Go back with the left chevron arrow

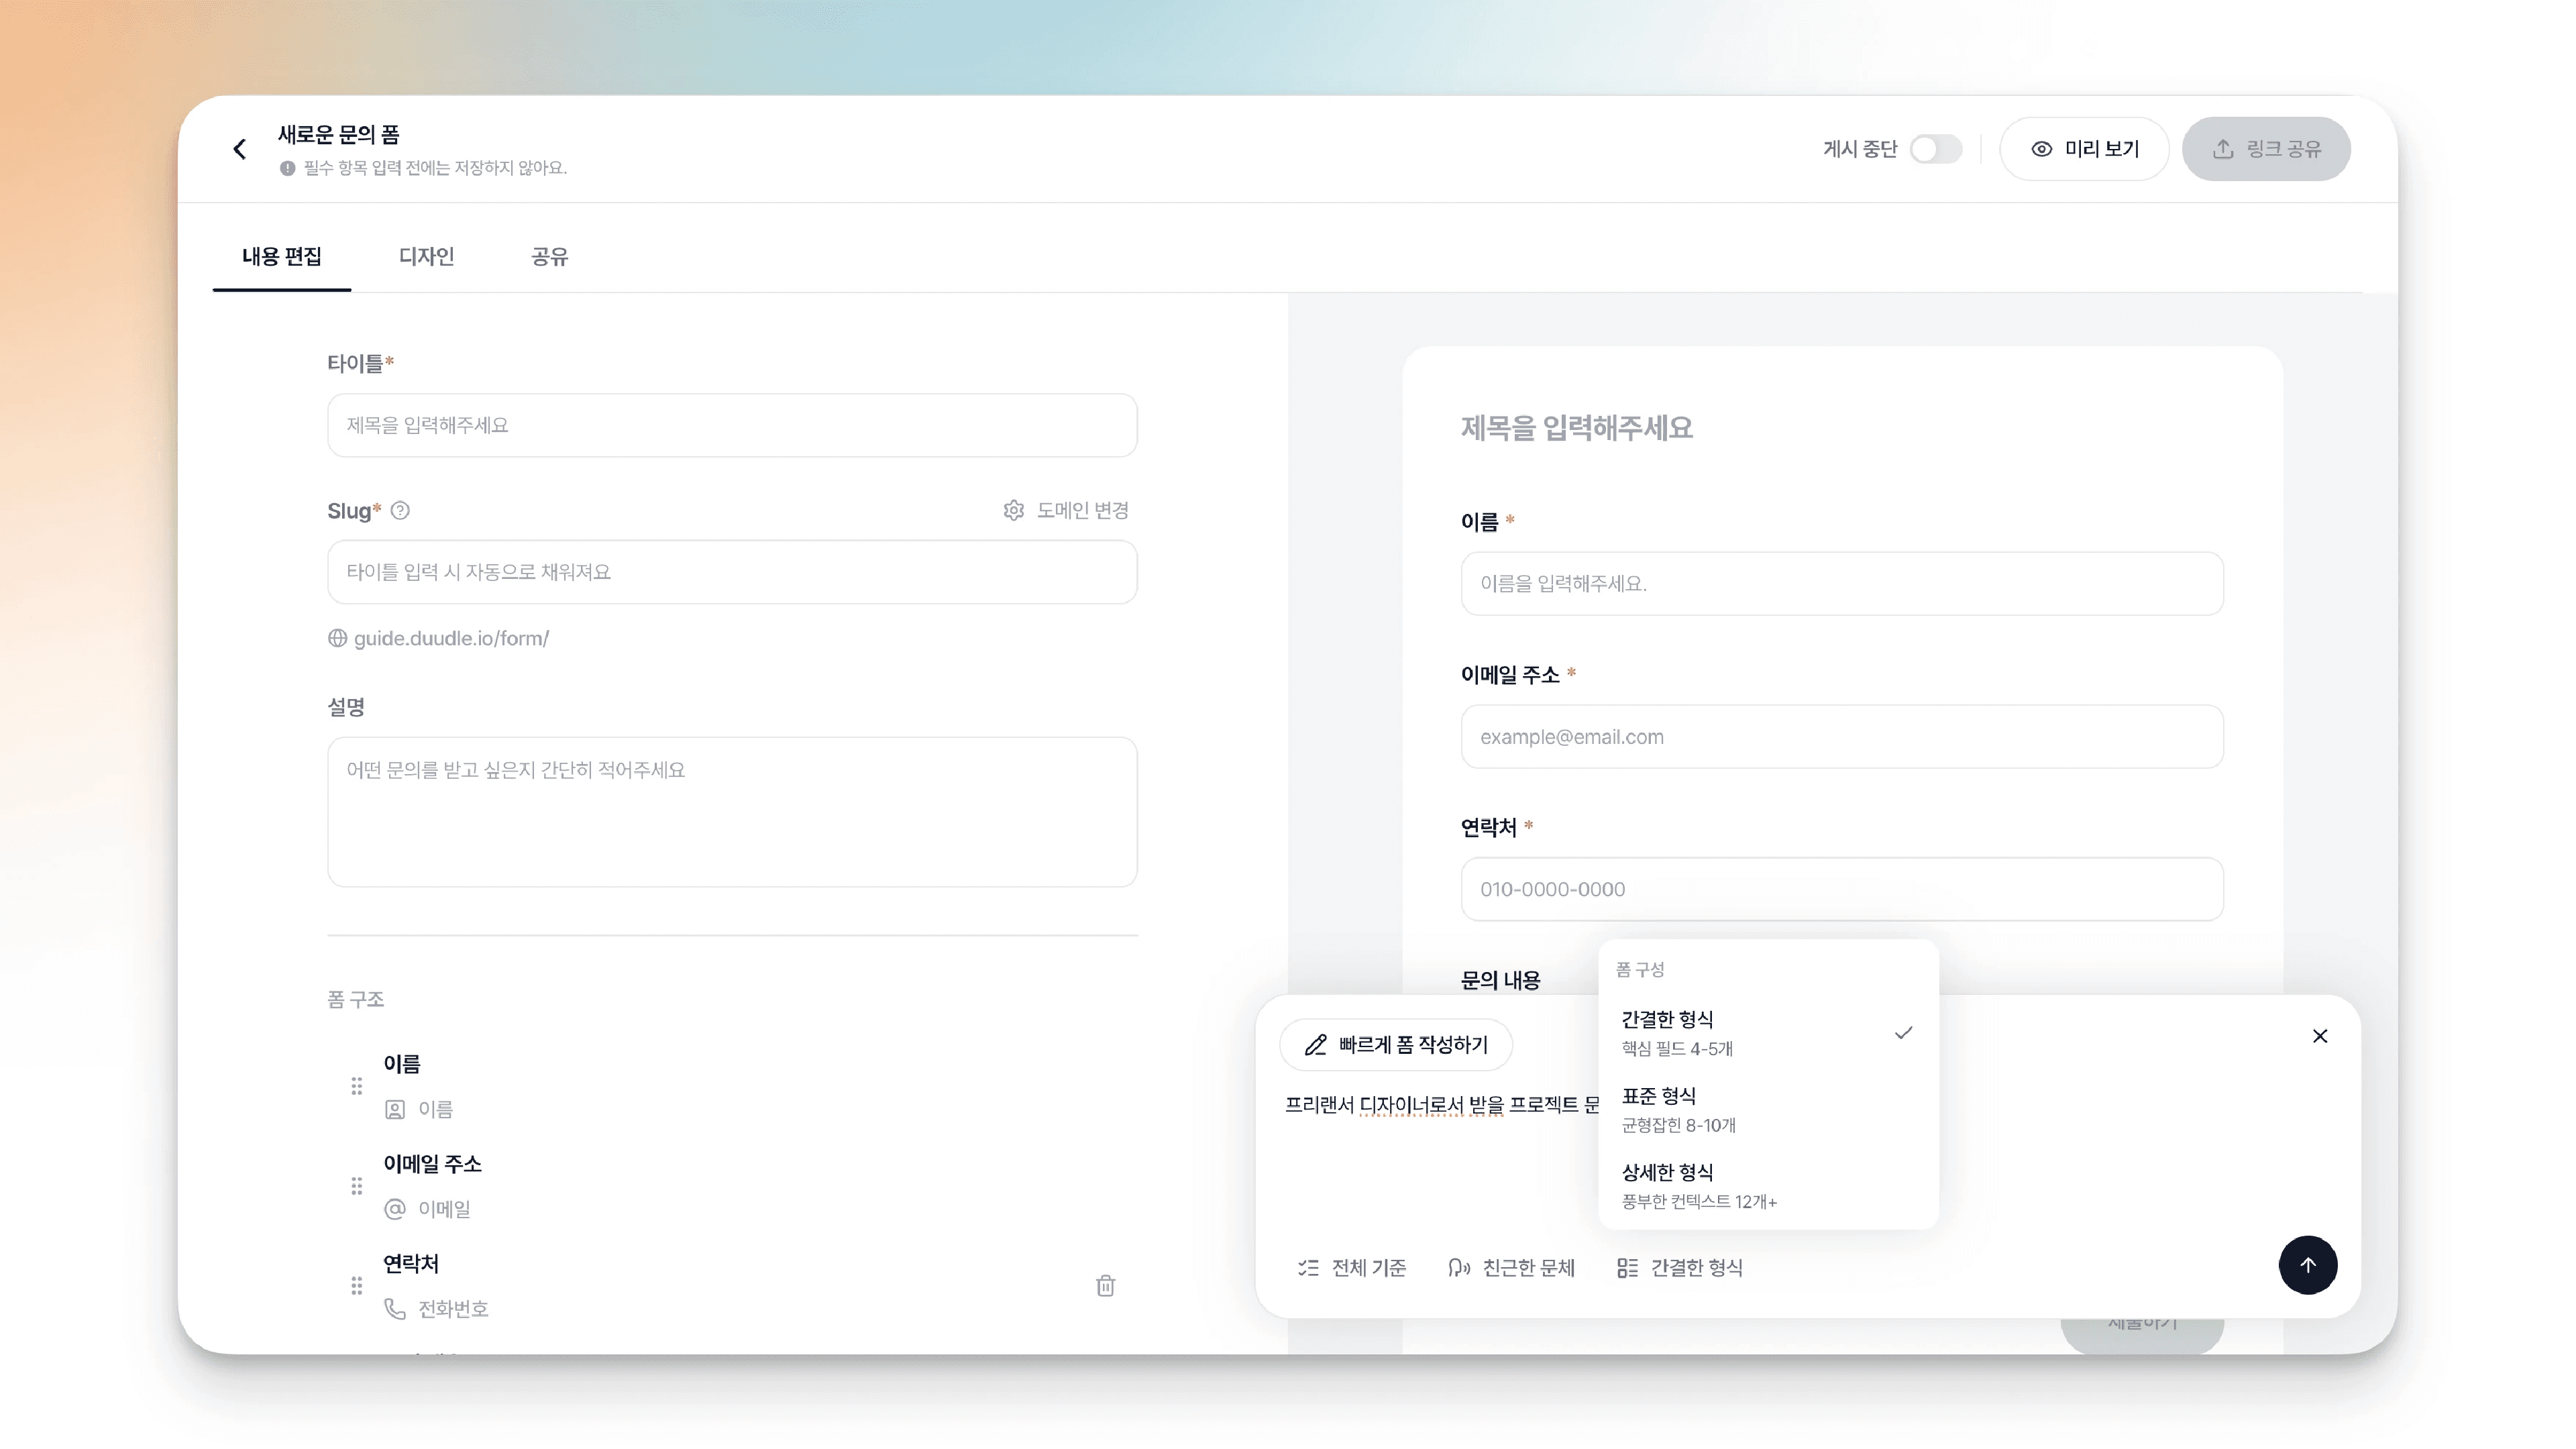(240, 149)
